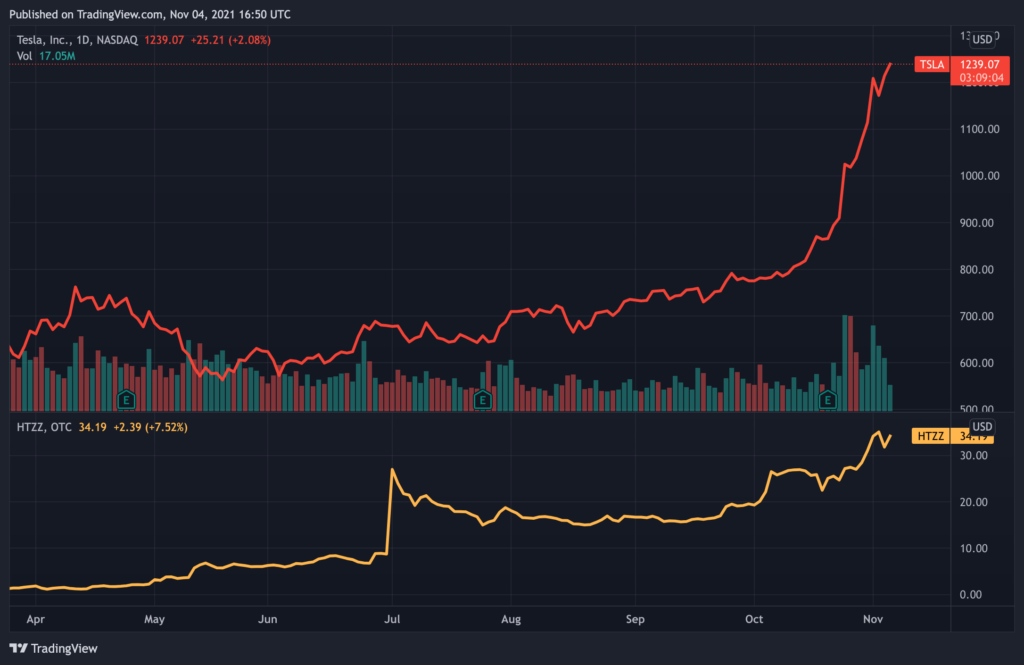The width and height of the screenshot is (1024, 665).
Task: Click the volume value 17.05M
Action: click(57, 56)
